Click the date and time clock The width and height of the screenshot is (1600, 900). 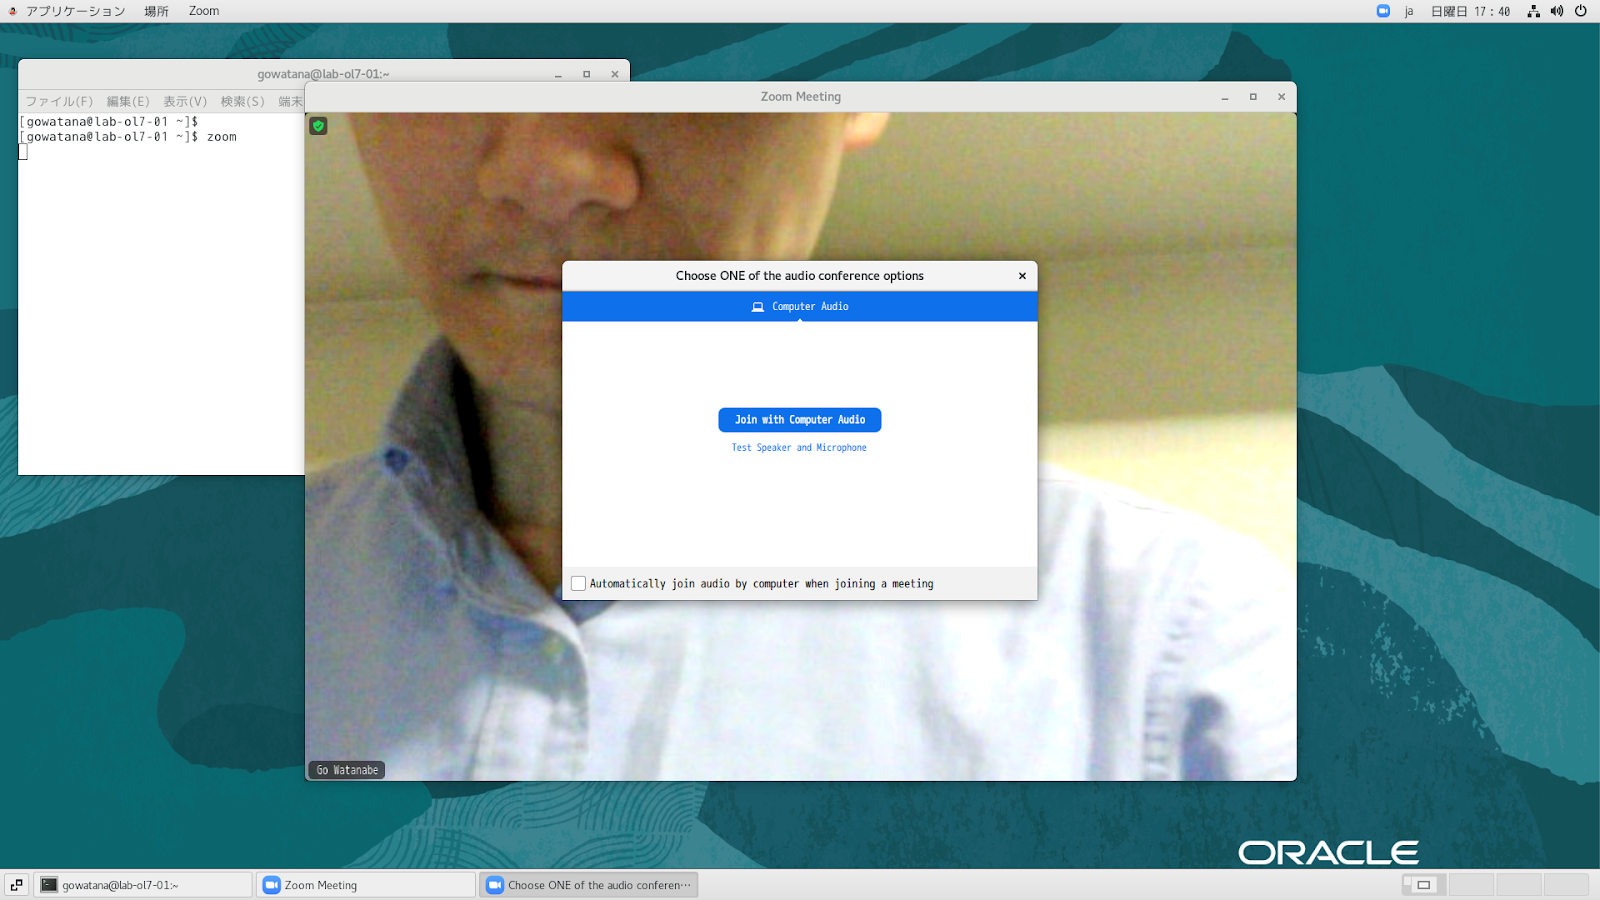pos(1470,11)
